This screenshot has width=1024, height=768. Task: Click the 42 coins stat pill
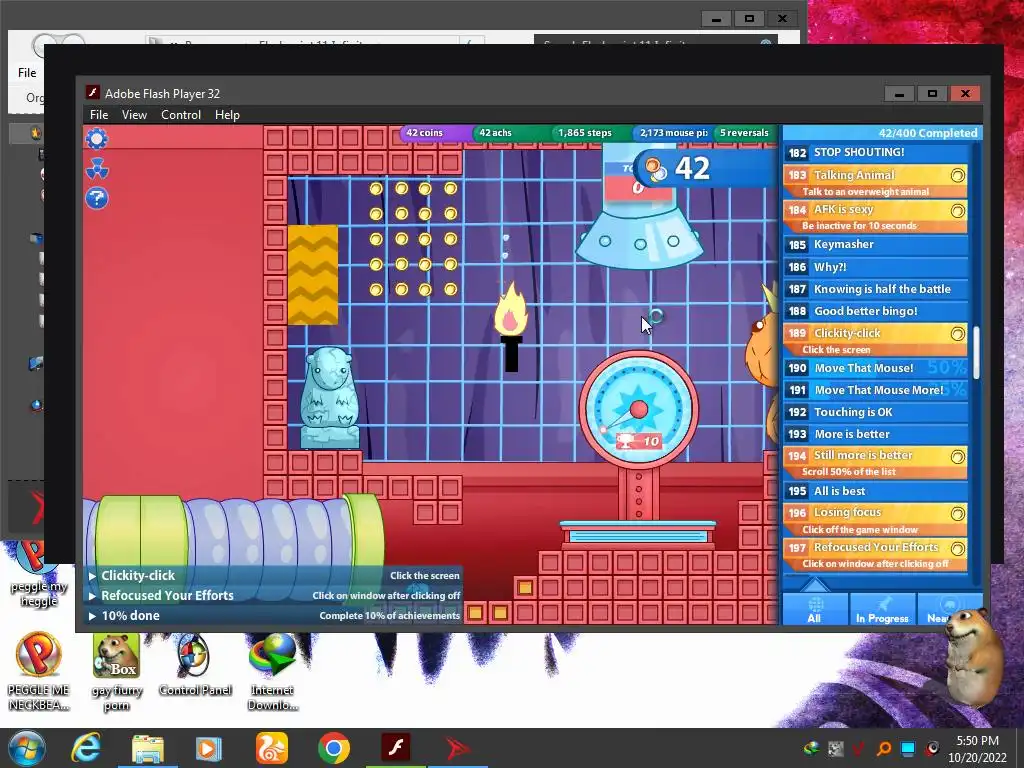pyautogui.click(x=436, y=133)
